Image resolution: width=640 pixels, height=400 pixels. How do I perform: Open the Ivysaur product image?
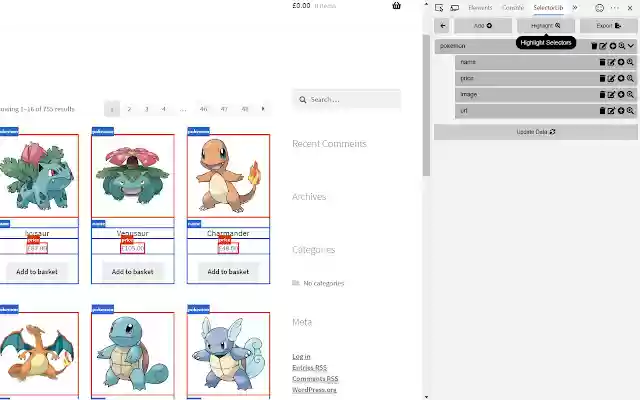click(x=39, y=176)
